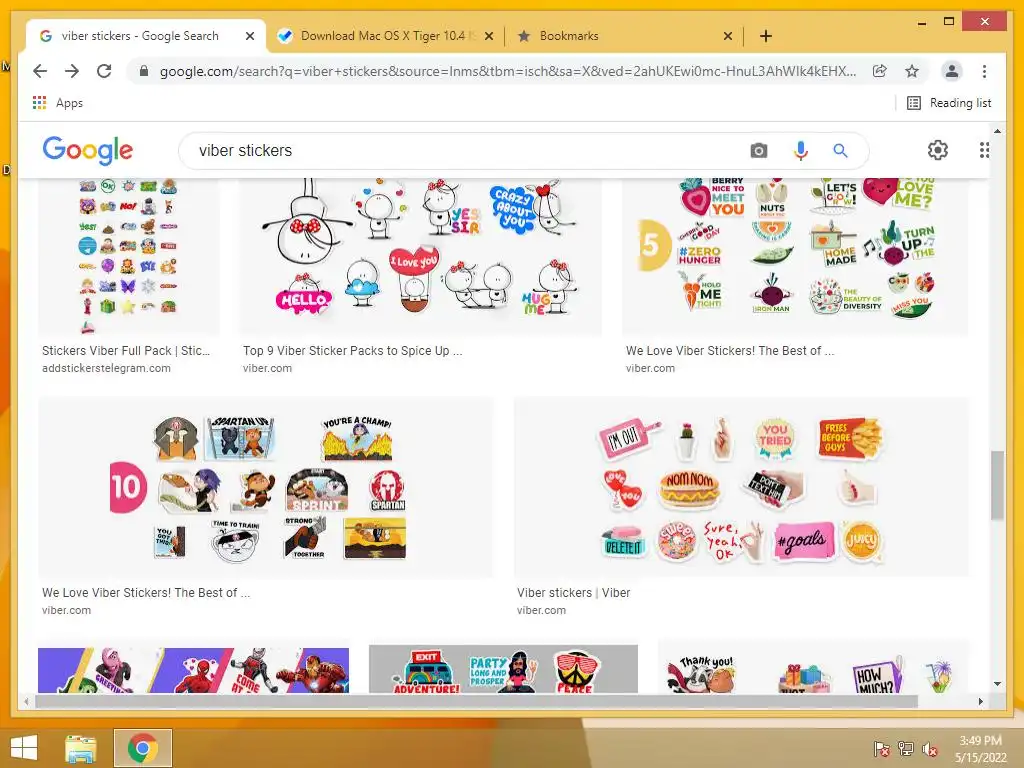
Task: Open a new tab with the plus button
Action: tap(765, 36)
